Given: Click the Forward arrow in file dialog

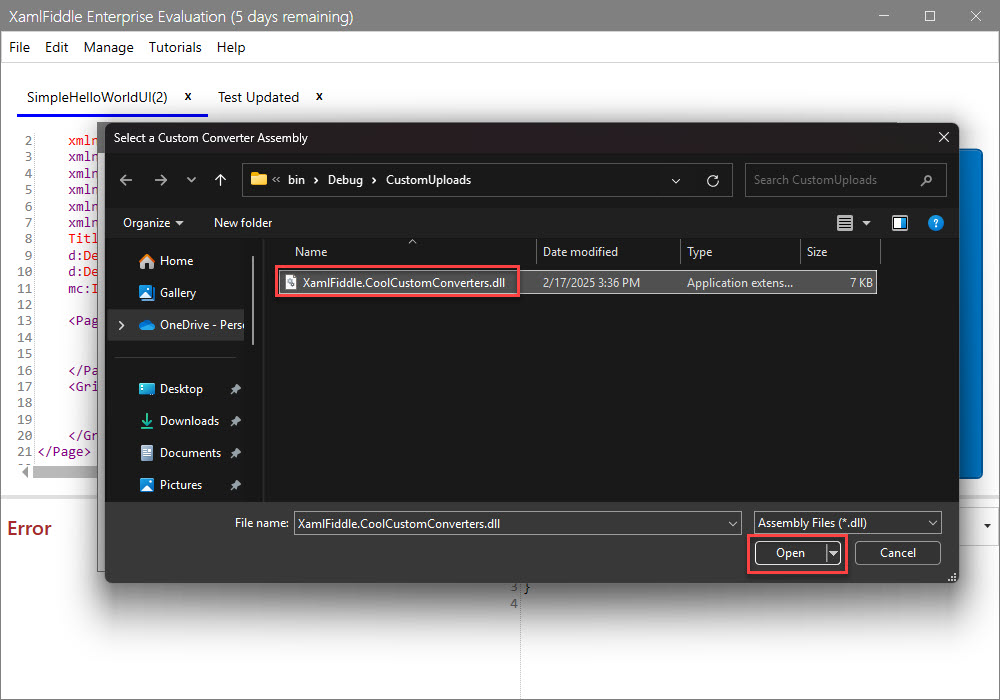Looking at the screenshot, I should 161,180.
